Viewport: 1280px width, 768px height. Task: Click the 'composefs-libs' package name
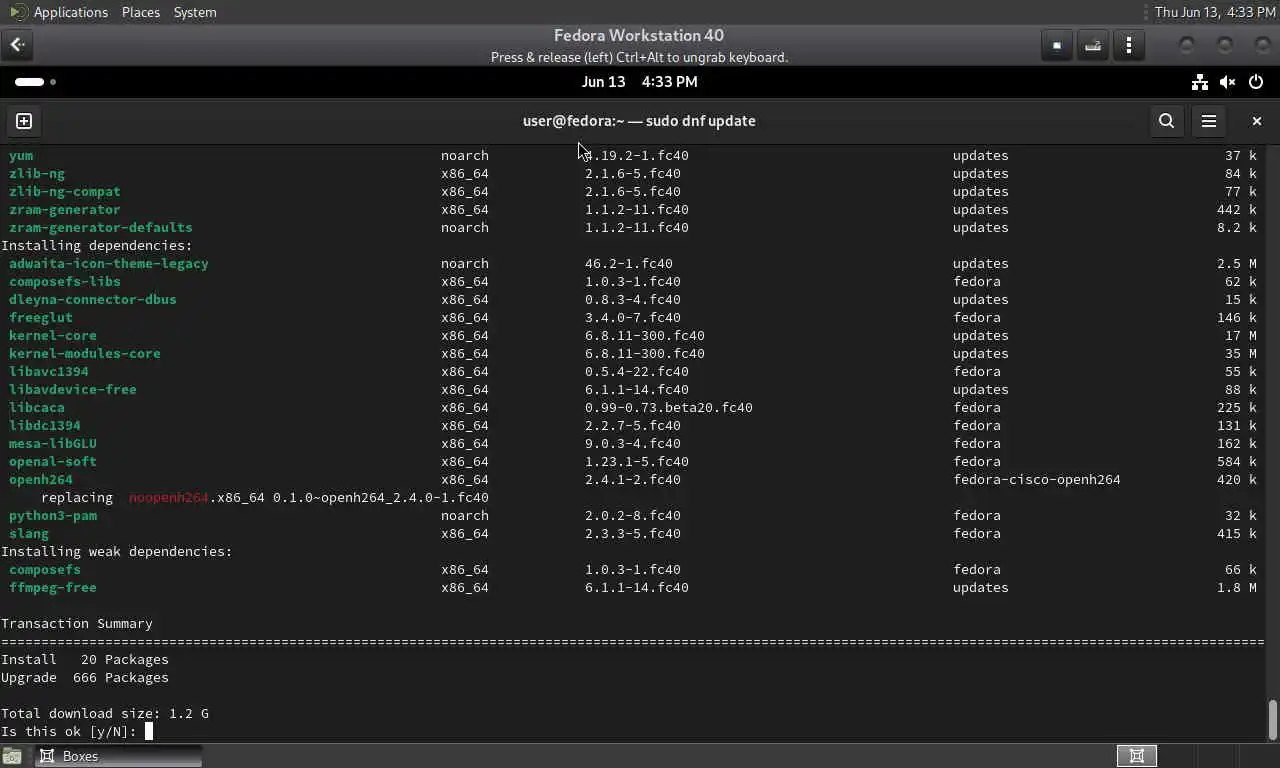coord(65,281)
